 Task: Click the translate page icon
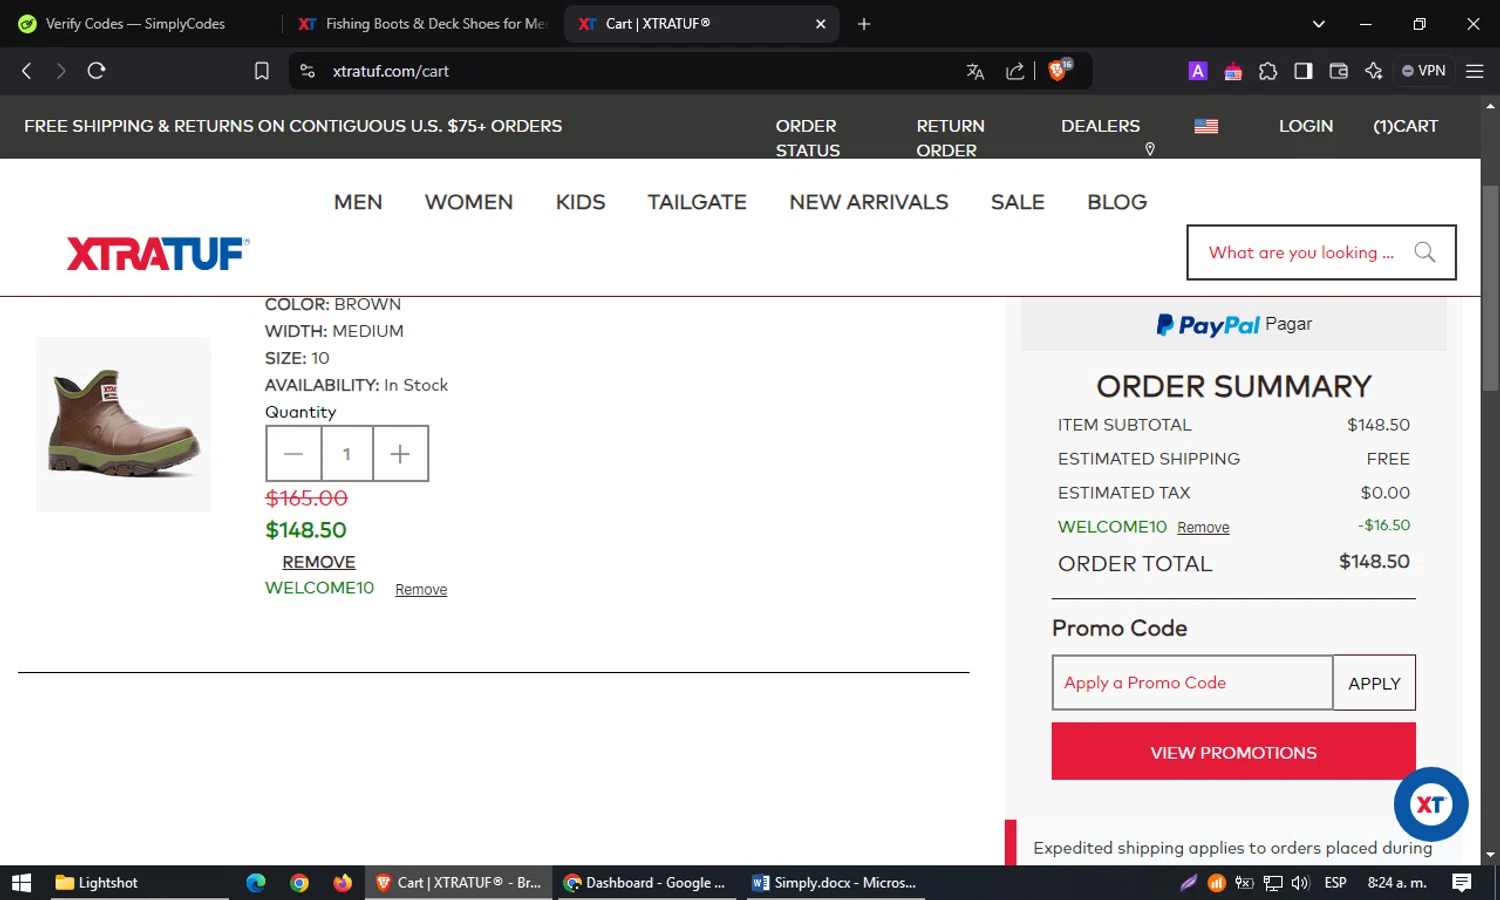(975, 71)
